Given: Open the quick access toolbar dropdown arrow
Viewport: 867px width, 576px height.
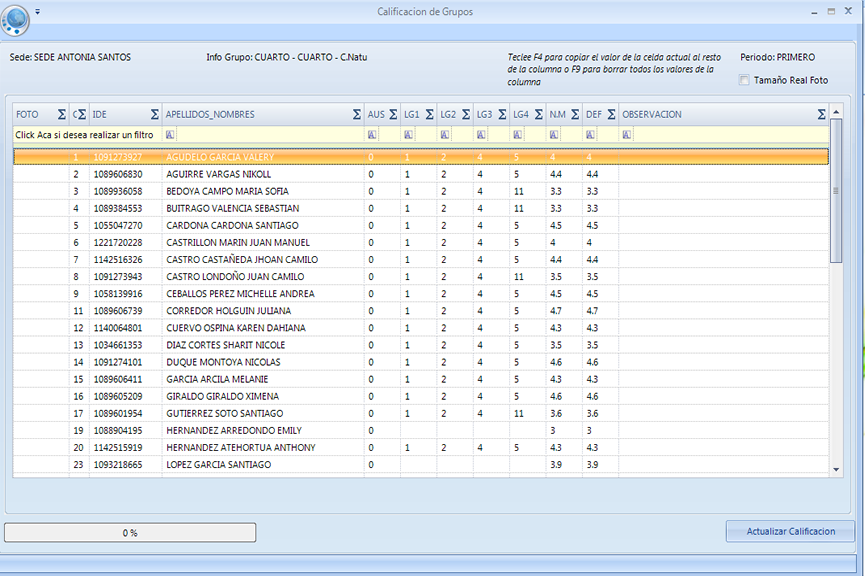Looking at the screenshot, I should click(x=38, y=11).
